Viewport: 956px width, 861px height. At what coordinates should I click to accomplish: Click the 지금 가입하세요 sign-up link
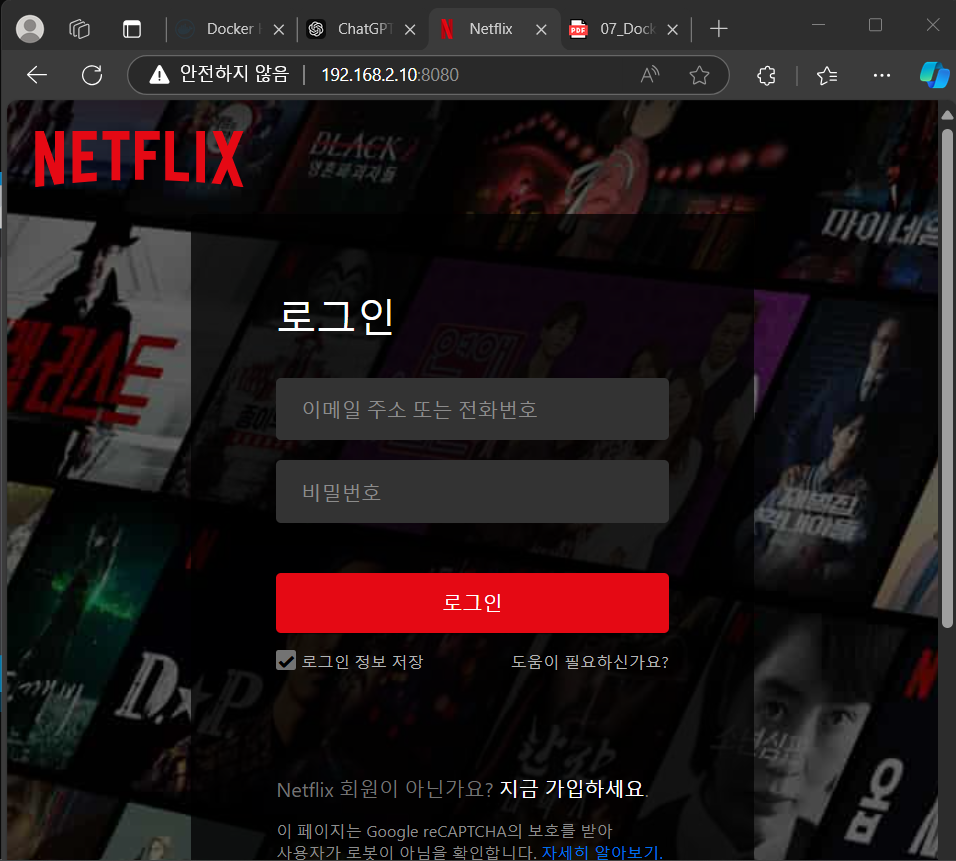click(x=571, y=789)
